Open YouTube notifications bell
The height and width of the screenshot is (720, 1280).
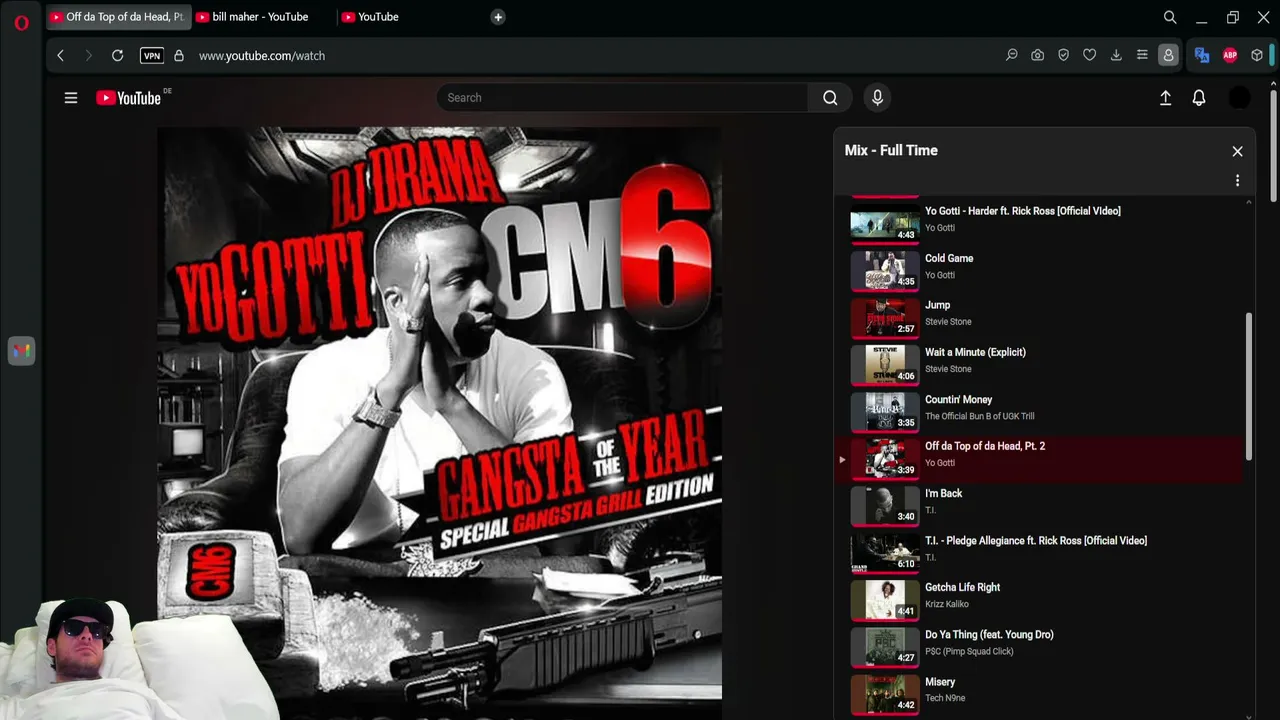(x=1199, y=98)
